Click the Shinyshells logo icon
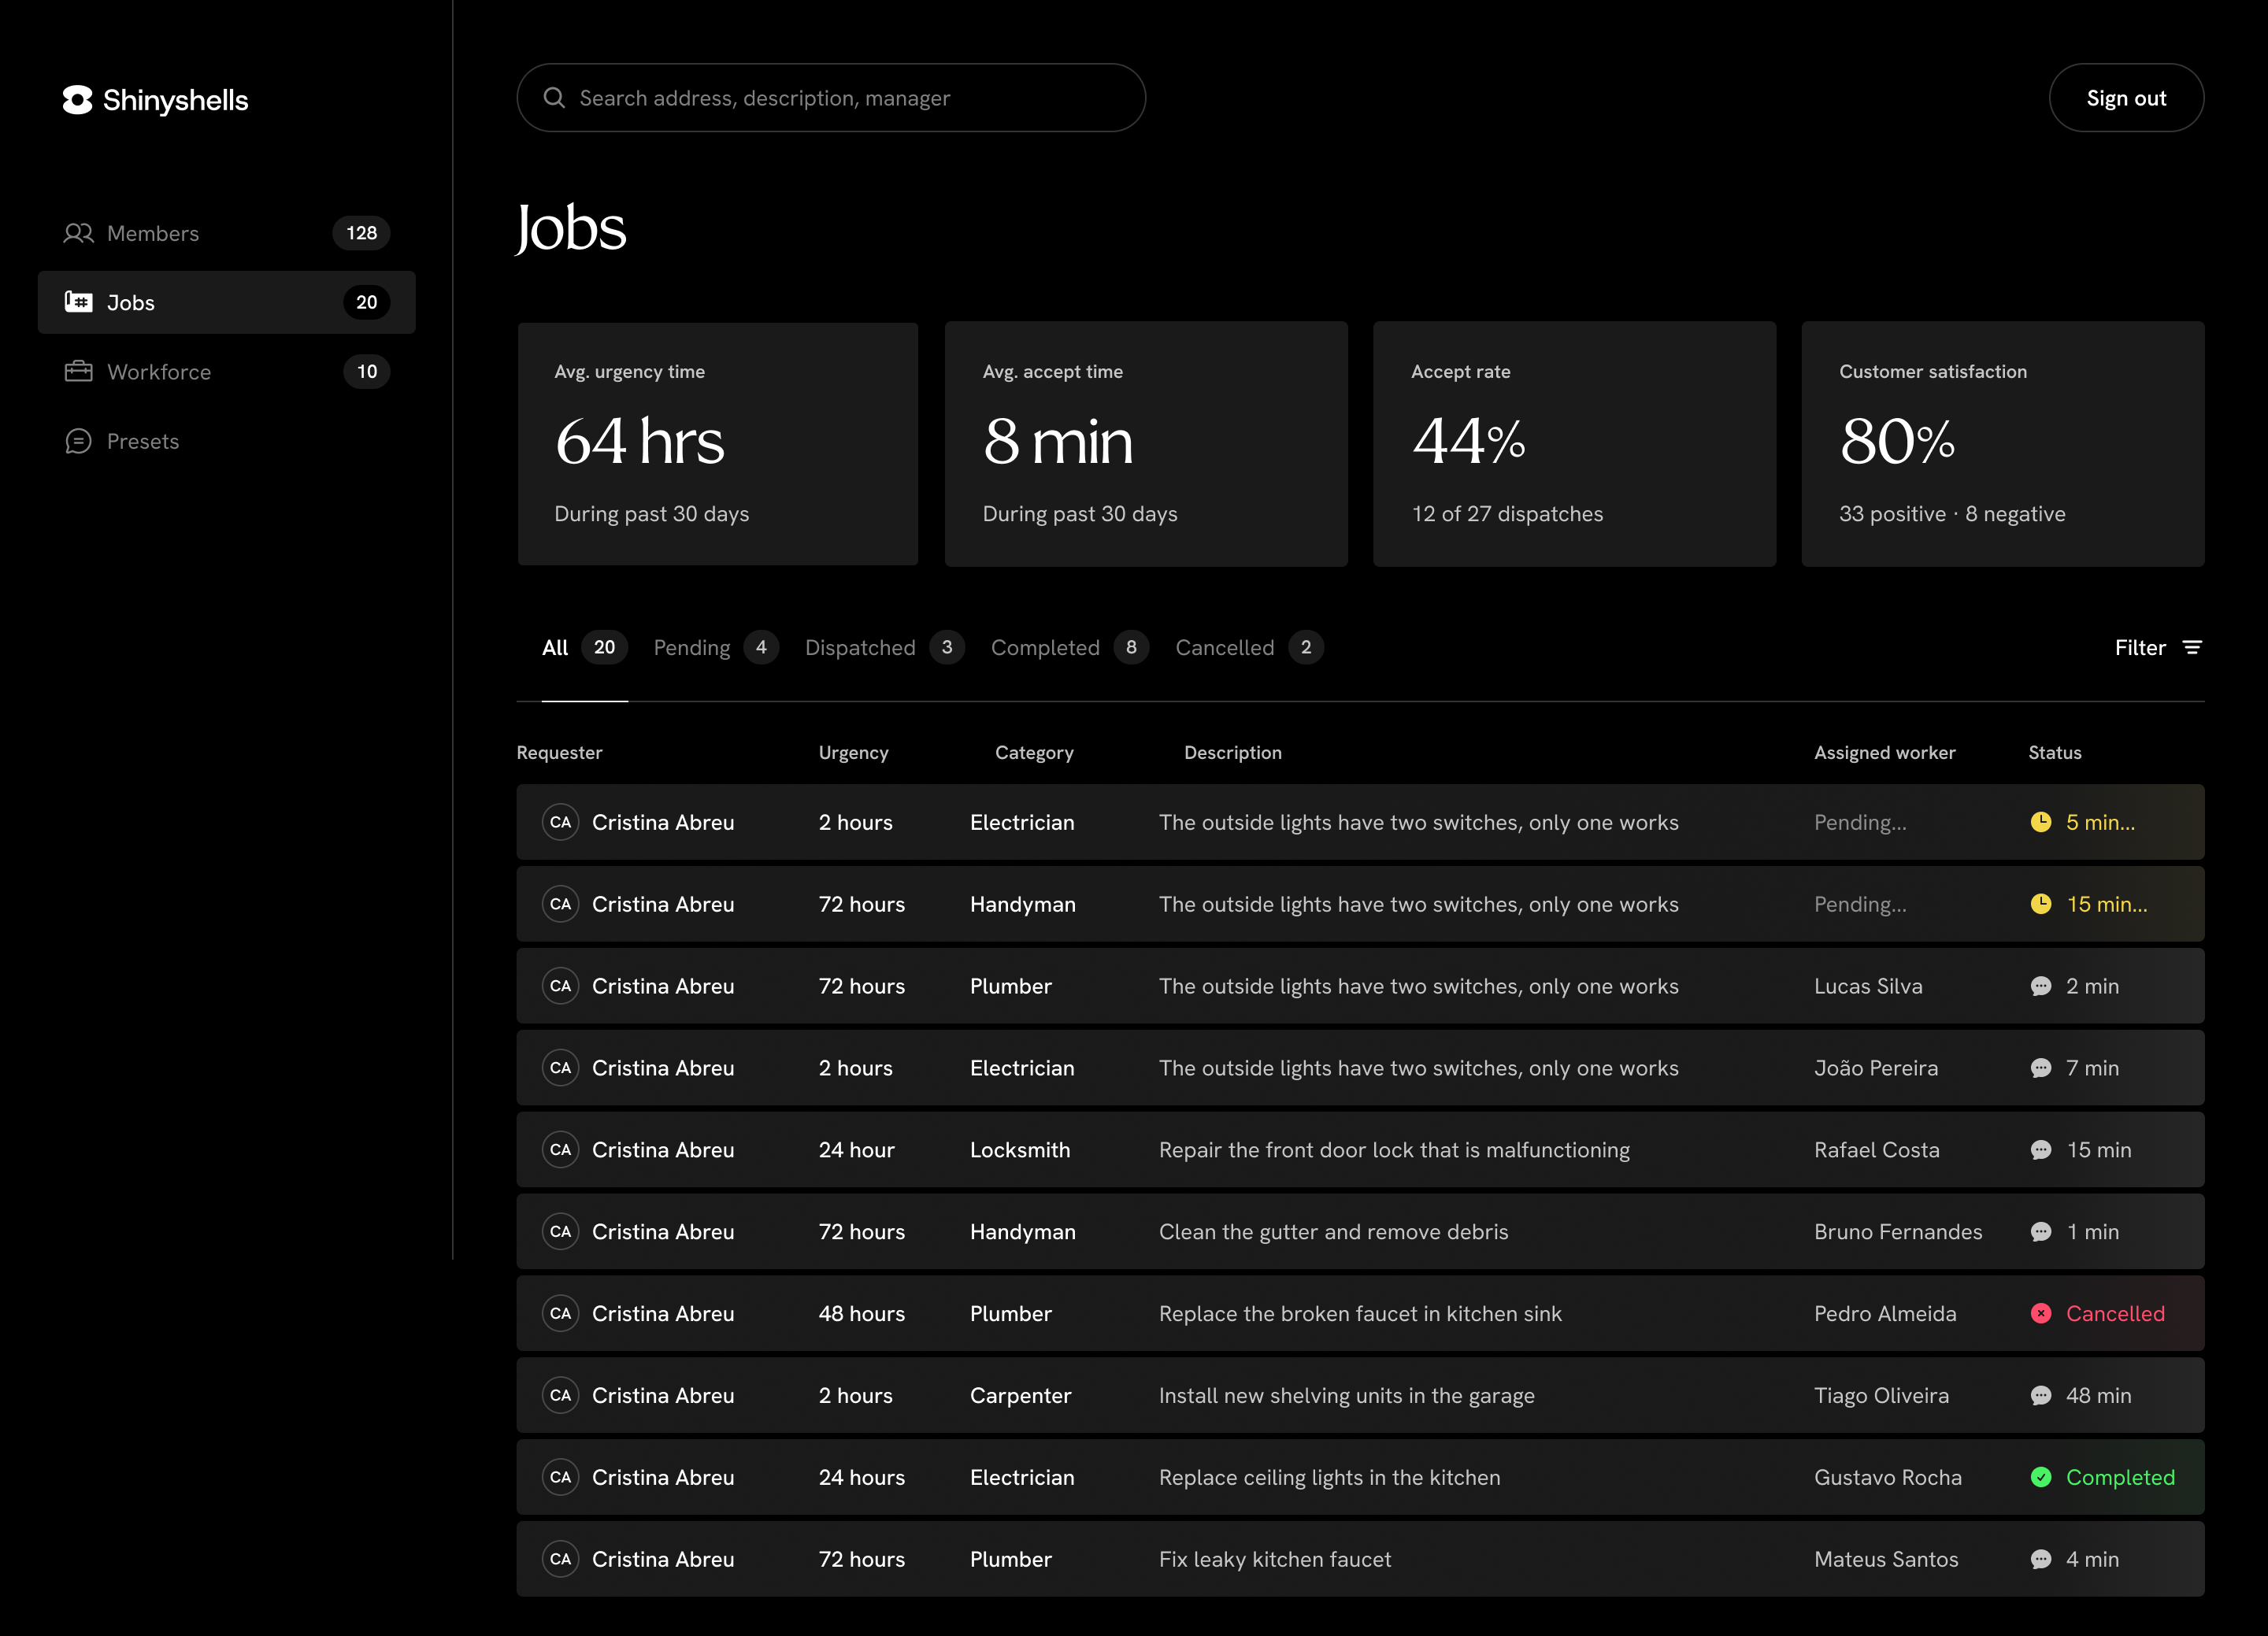 [77, 100]
